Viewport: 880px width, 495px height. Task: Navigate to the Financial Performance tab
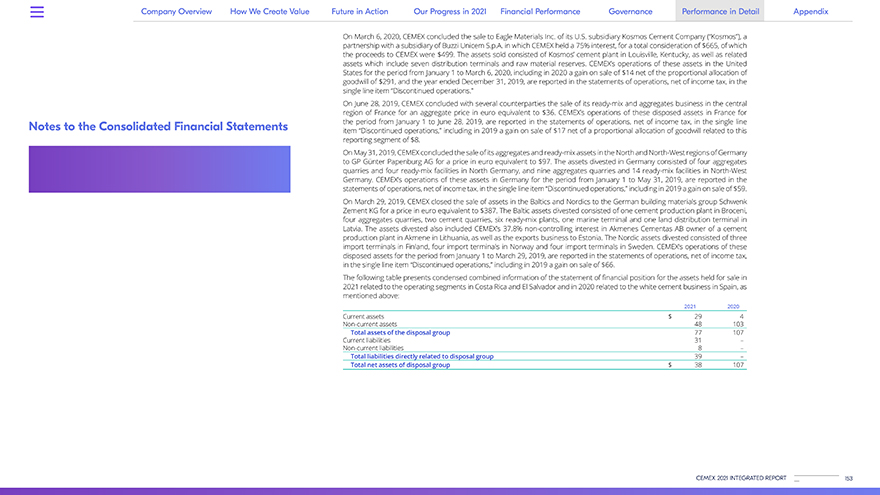[540, 11]
